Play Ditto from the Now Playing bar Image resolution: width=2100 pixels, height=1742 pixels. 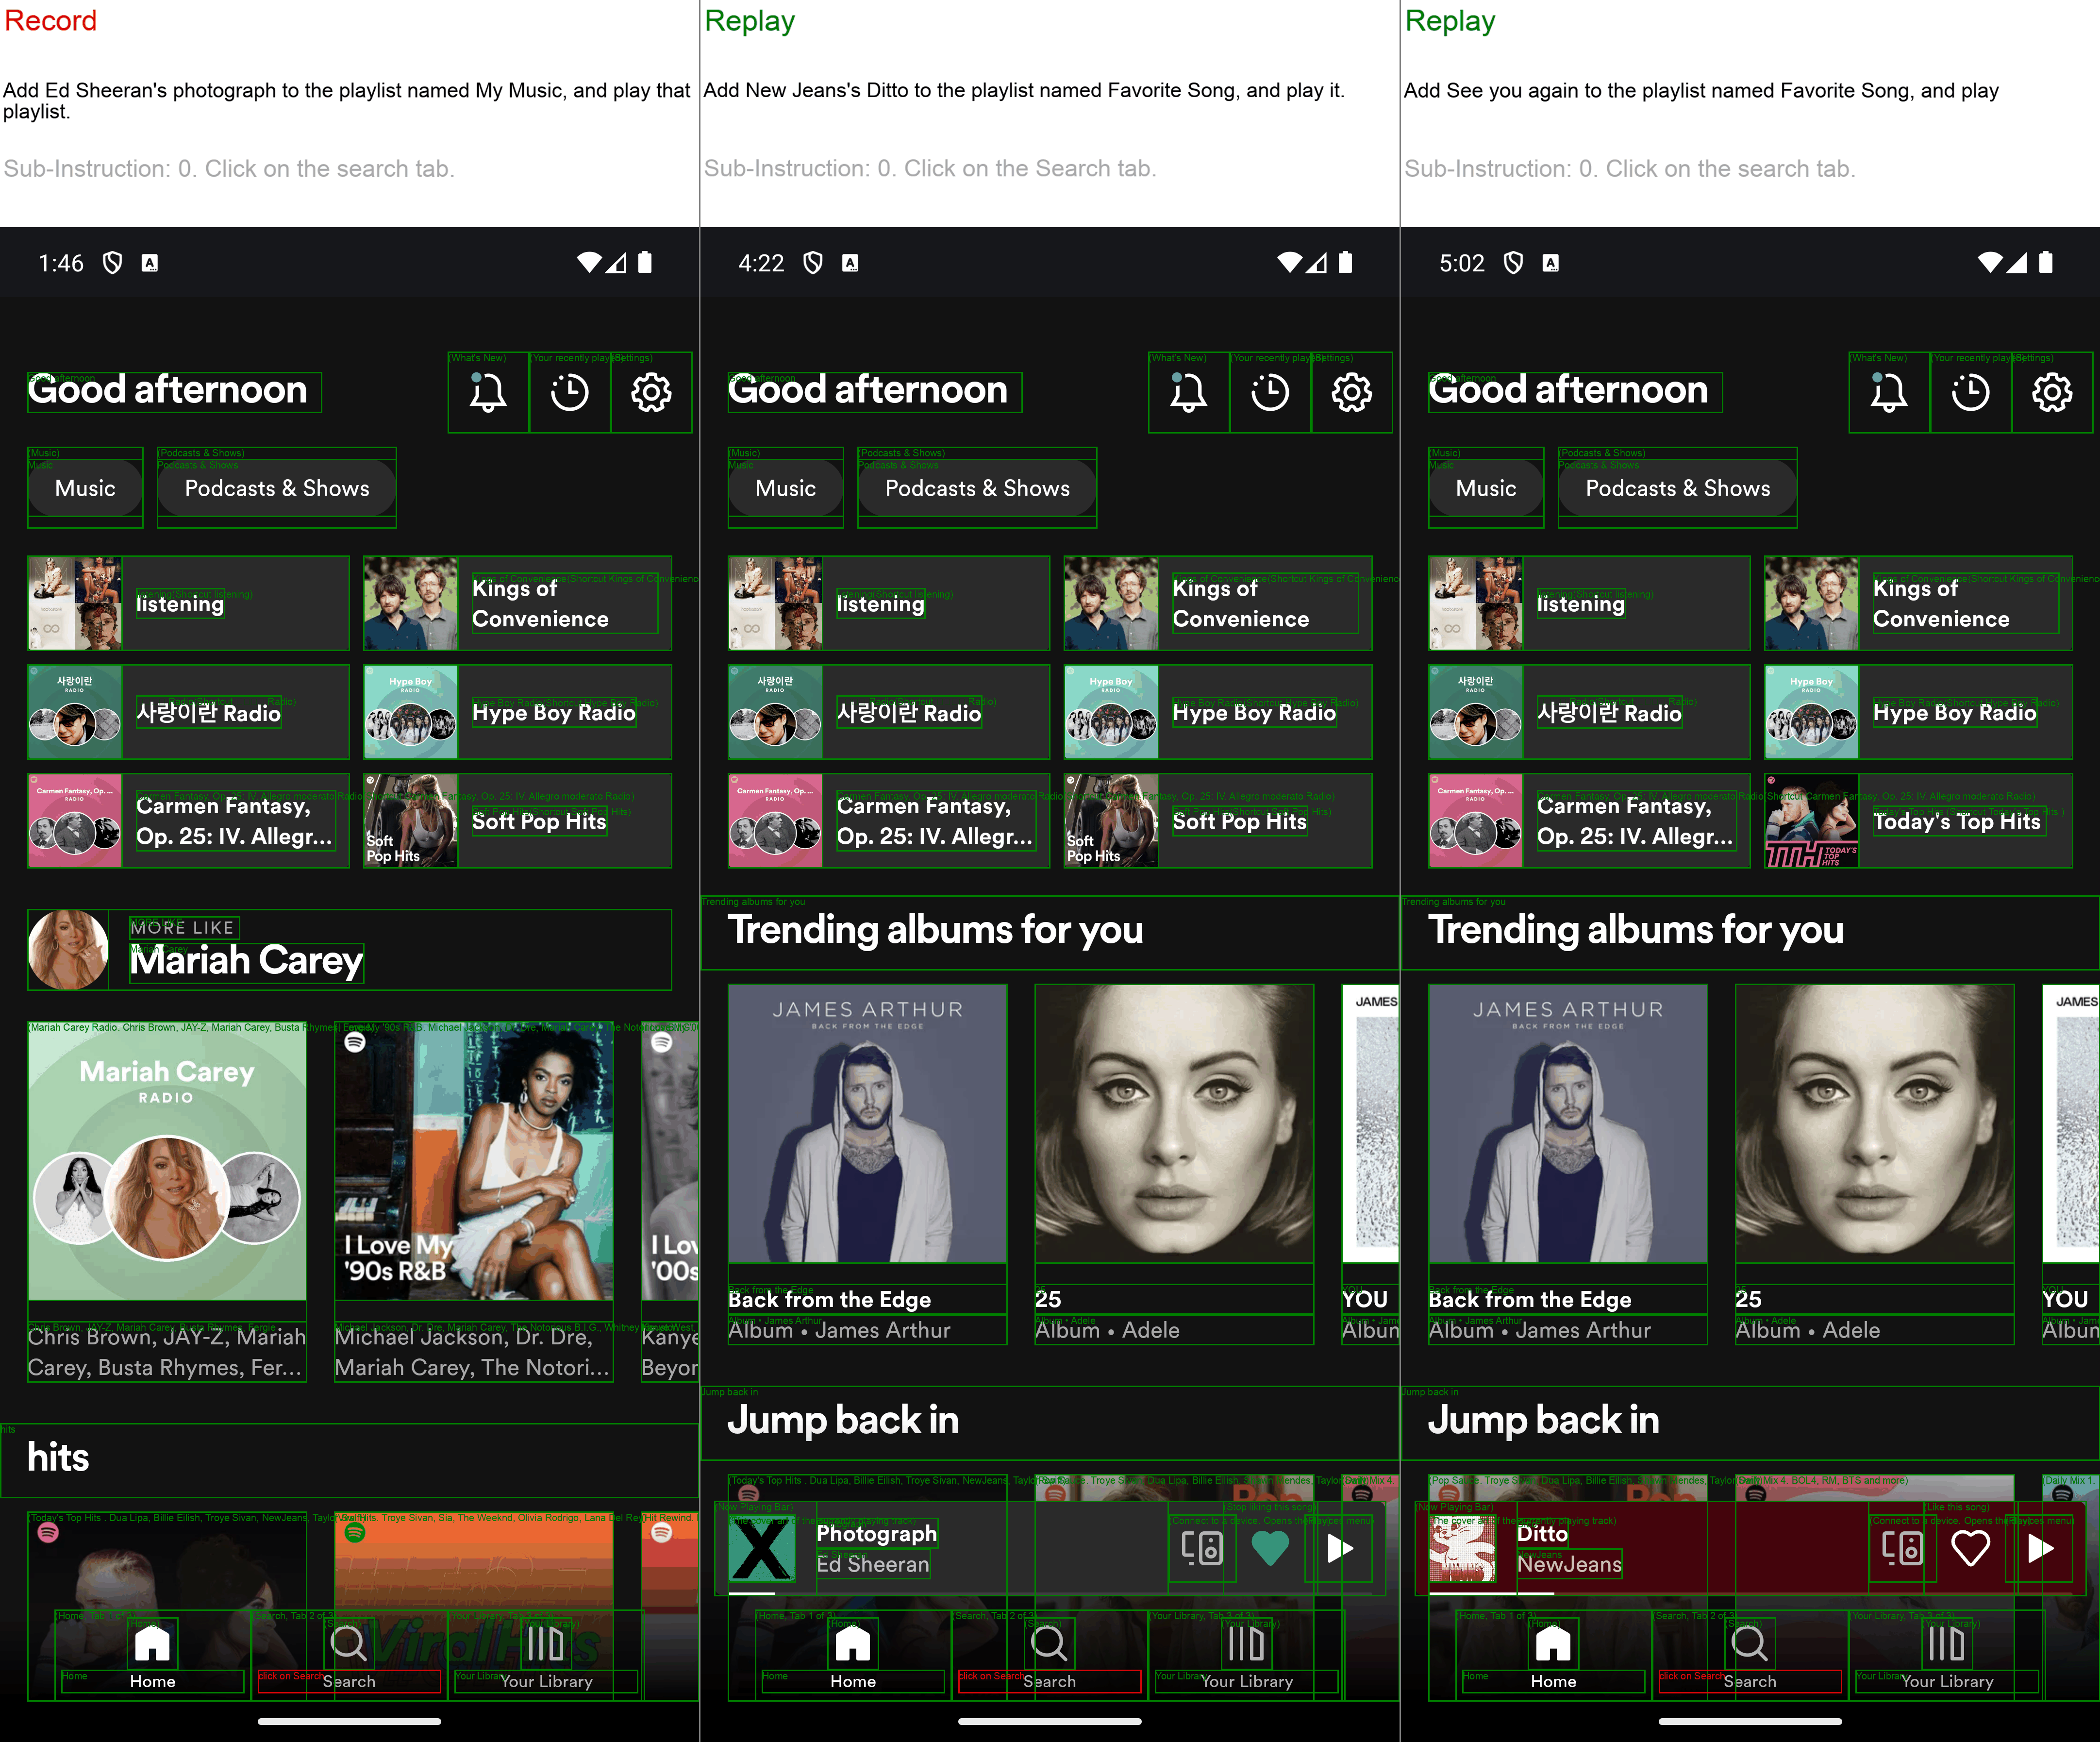2040,1549
